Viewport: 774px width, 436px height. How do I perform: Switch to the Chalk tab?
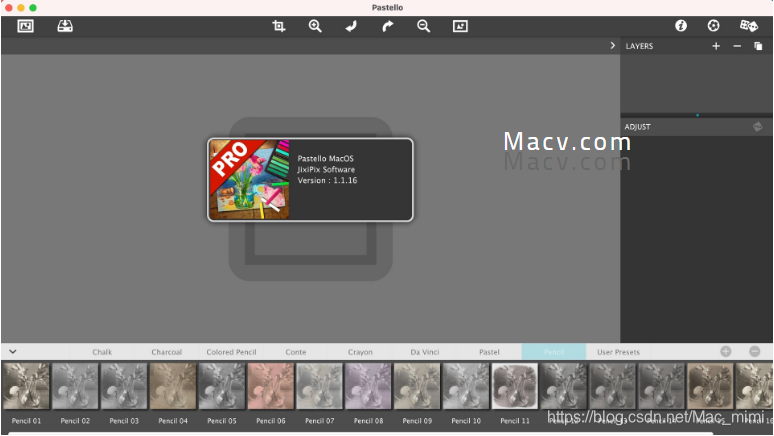click(x=102, y=352)
